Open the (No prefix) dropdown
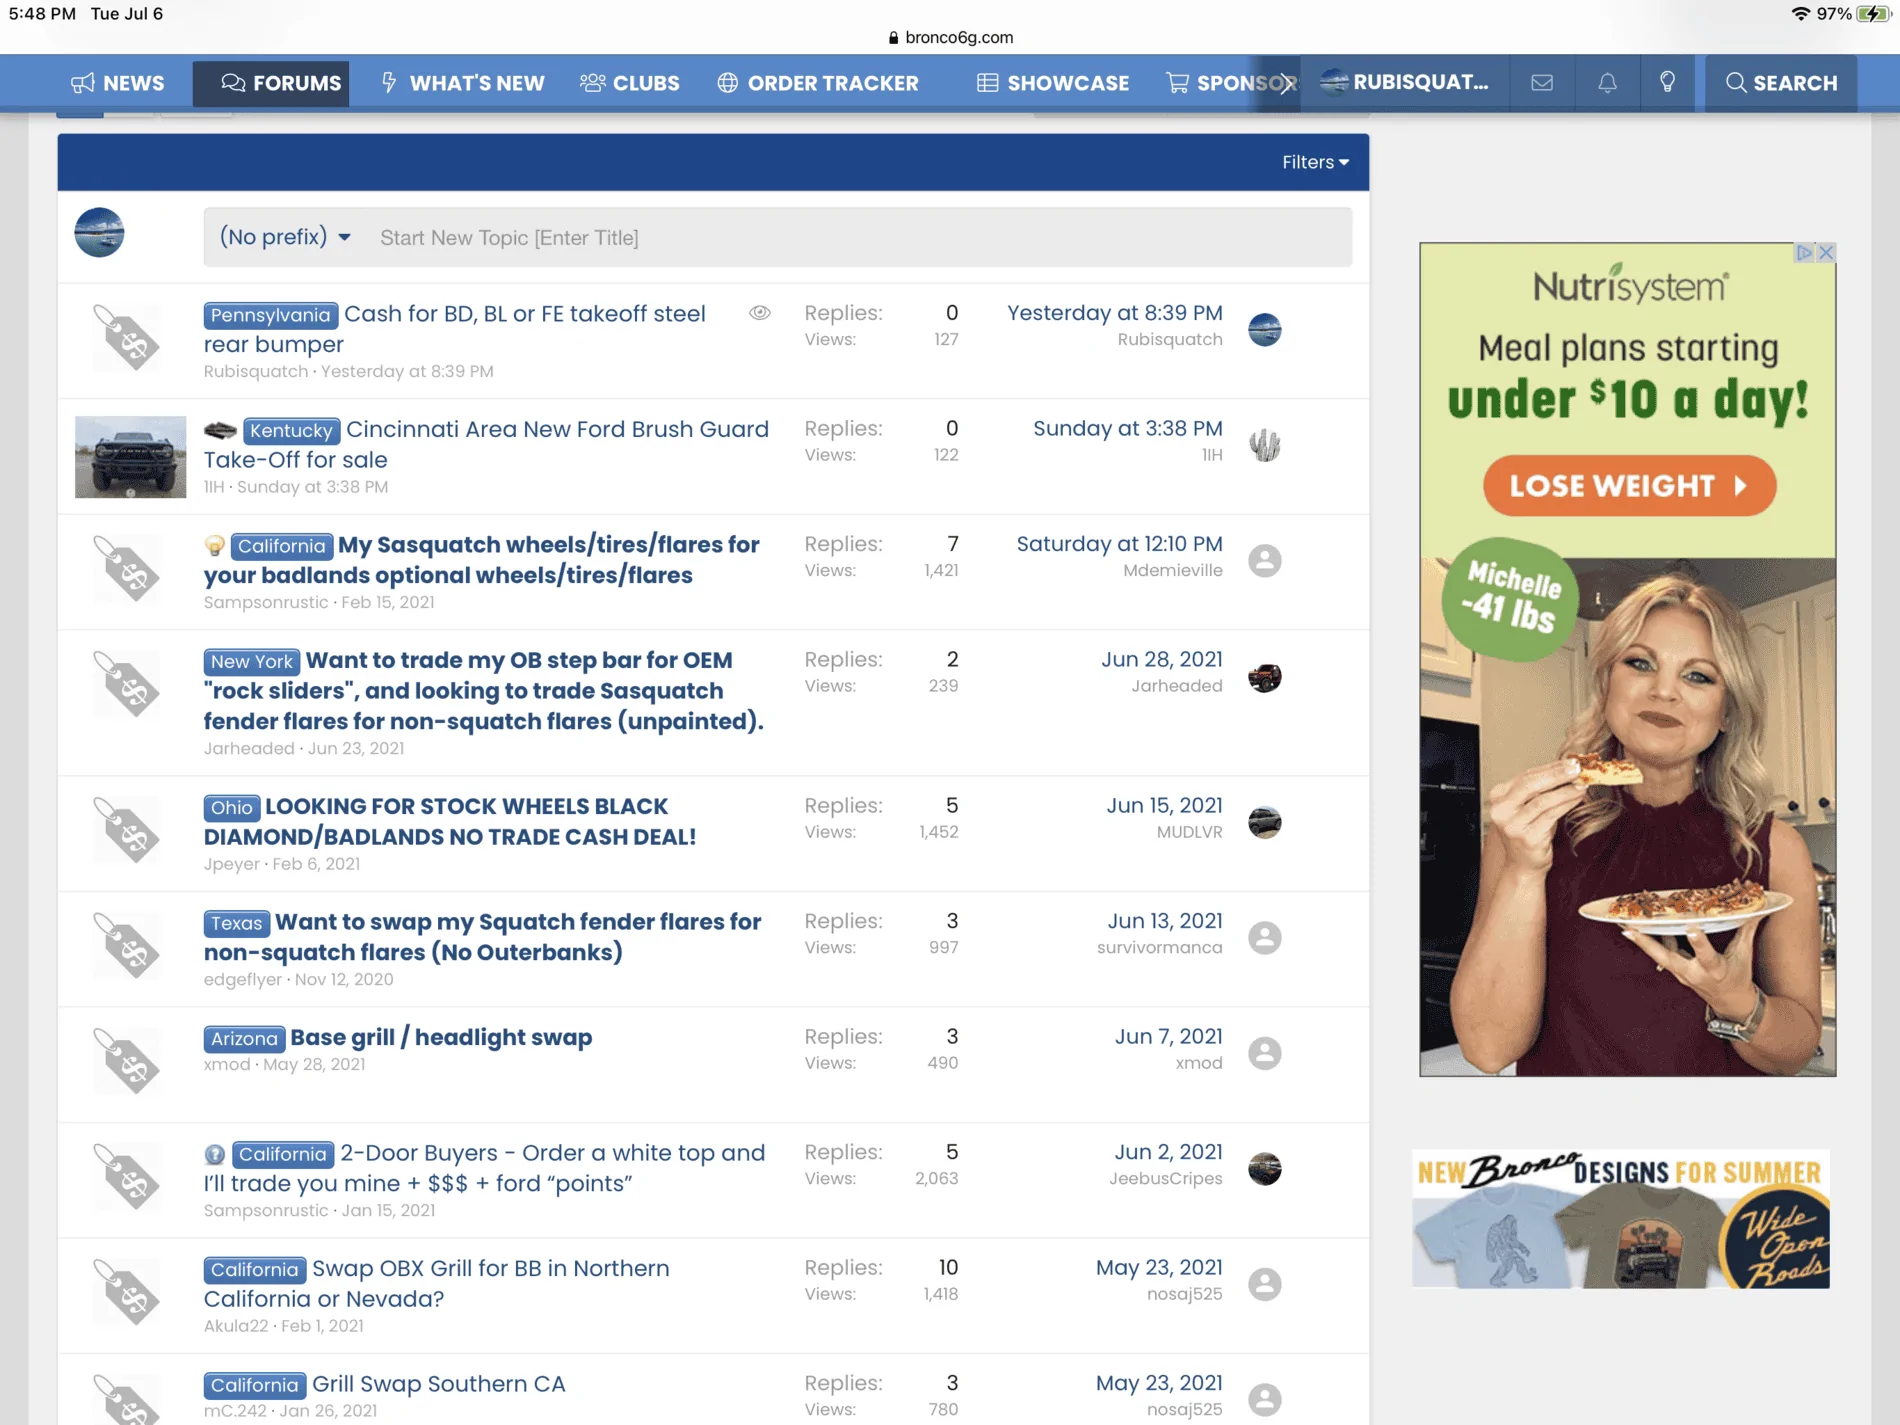 pos(285,237)
